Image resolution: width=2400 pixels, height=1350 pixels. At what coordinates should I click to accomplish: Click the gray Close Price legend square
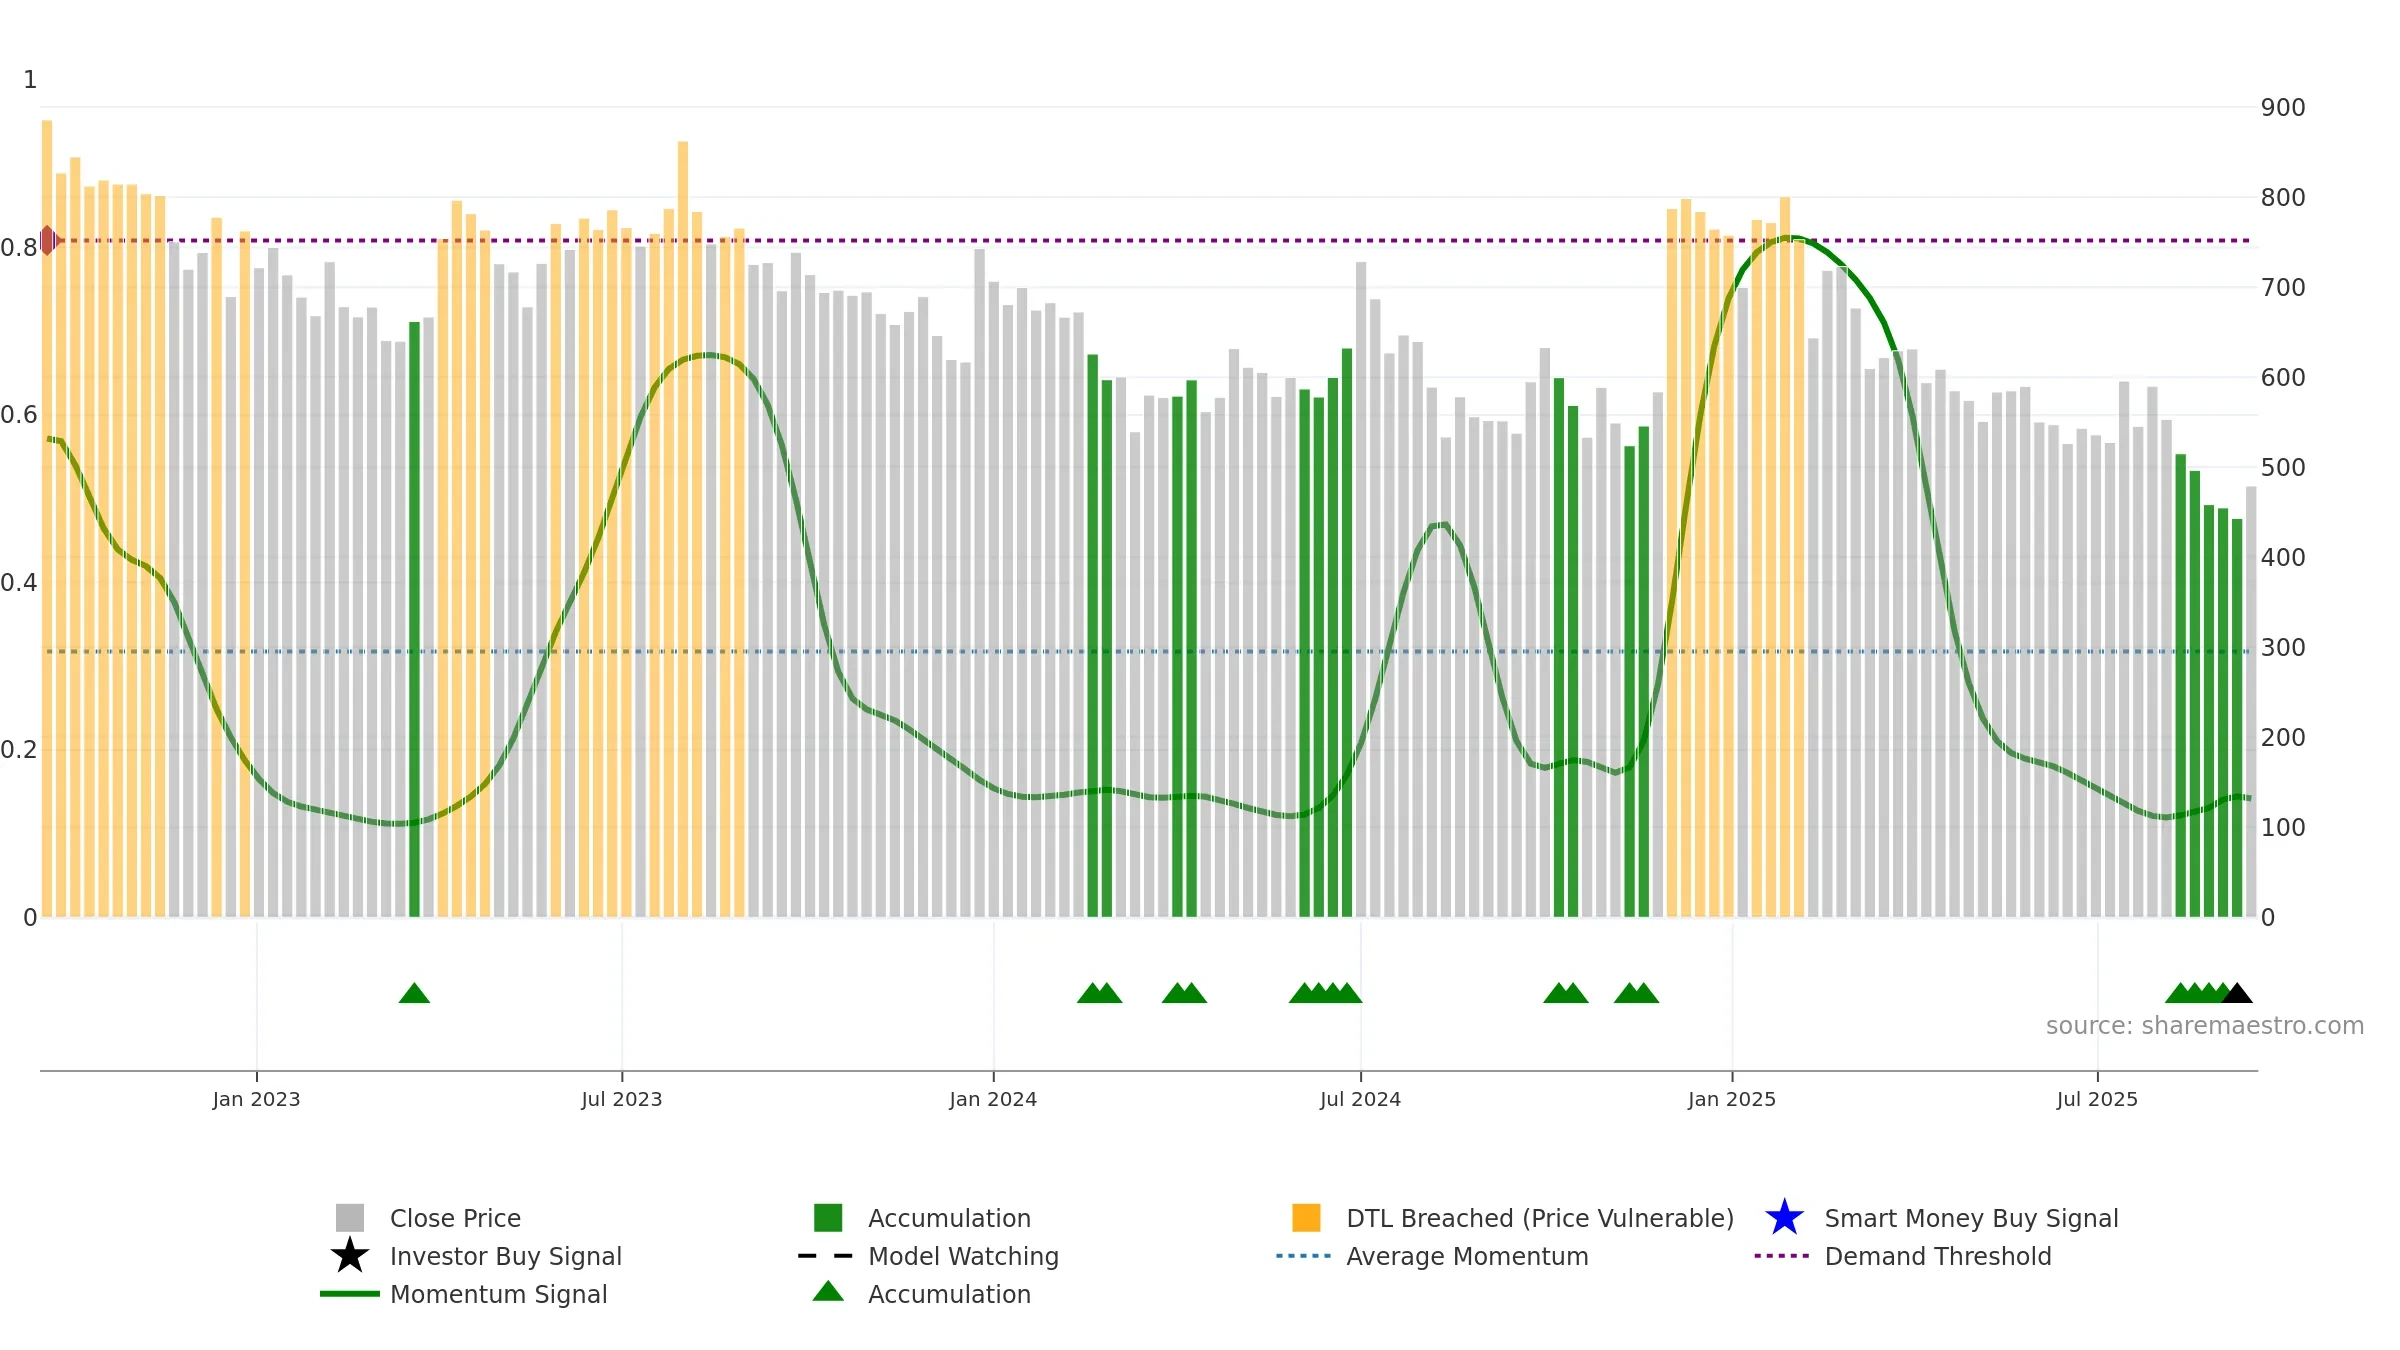(x=350, y=1218)
